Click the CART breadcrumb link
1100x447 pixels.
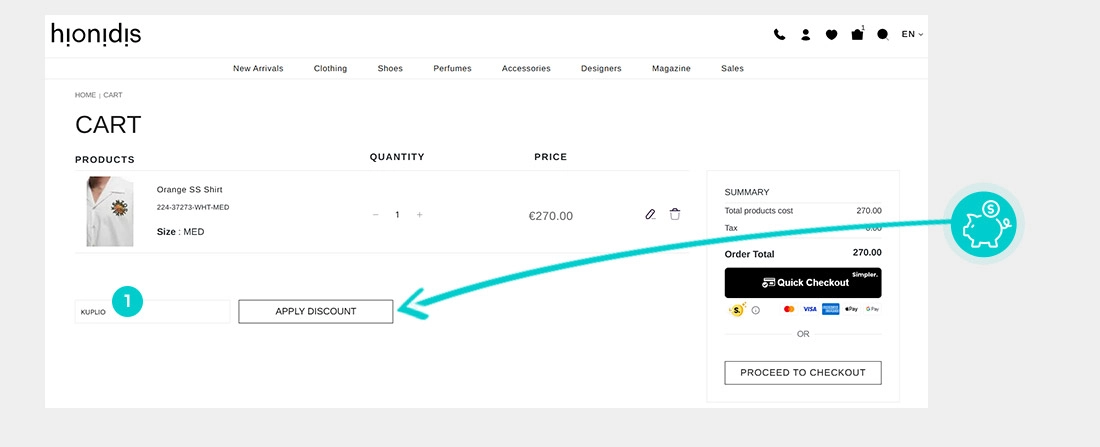pos(113,95)
